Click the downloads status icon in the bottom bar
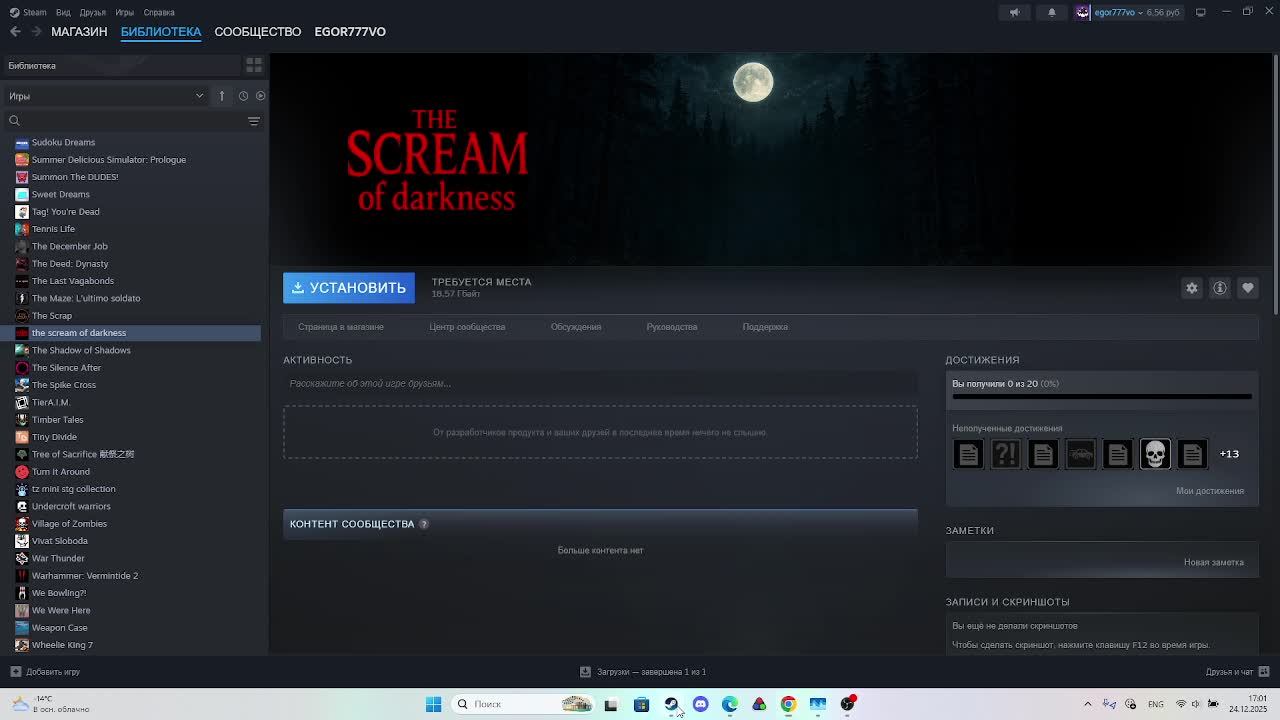 585,672
